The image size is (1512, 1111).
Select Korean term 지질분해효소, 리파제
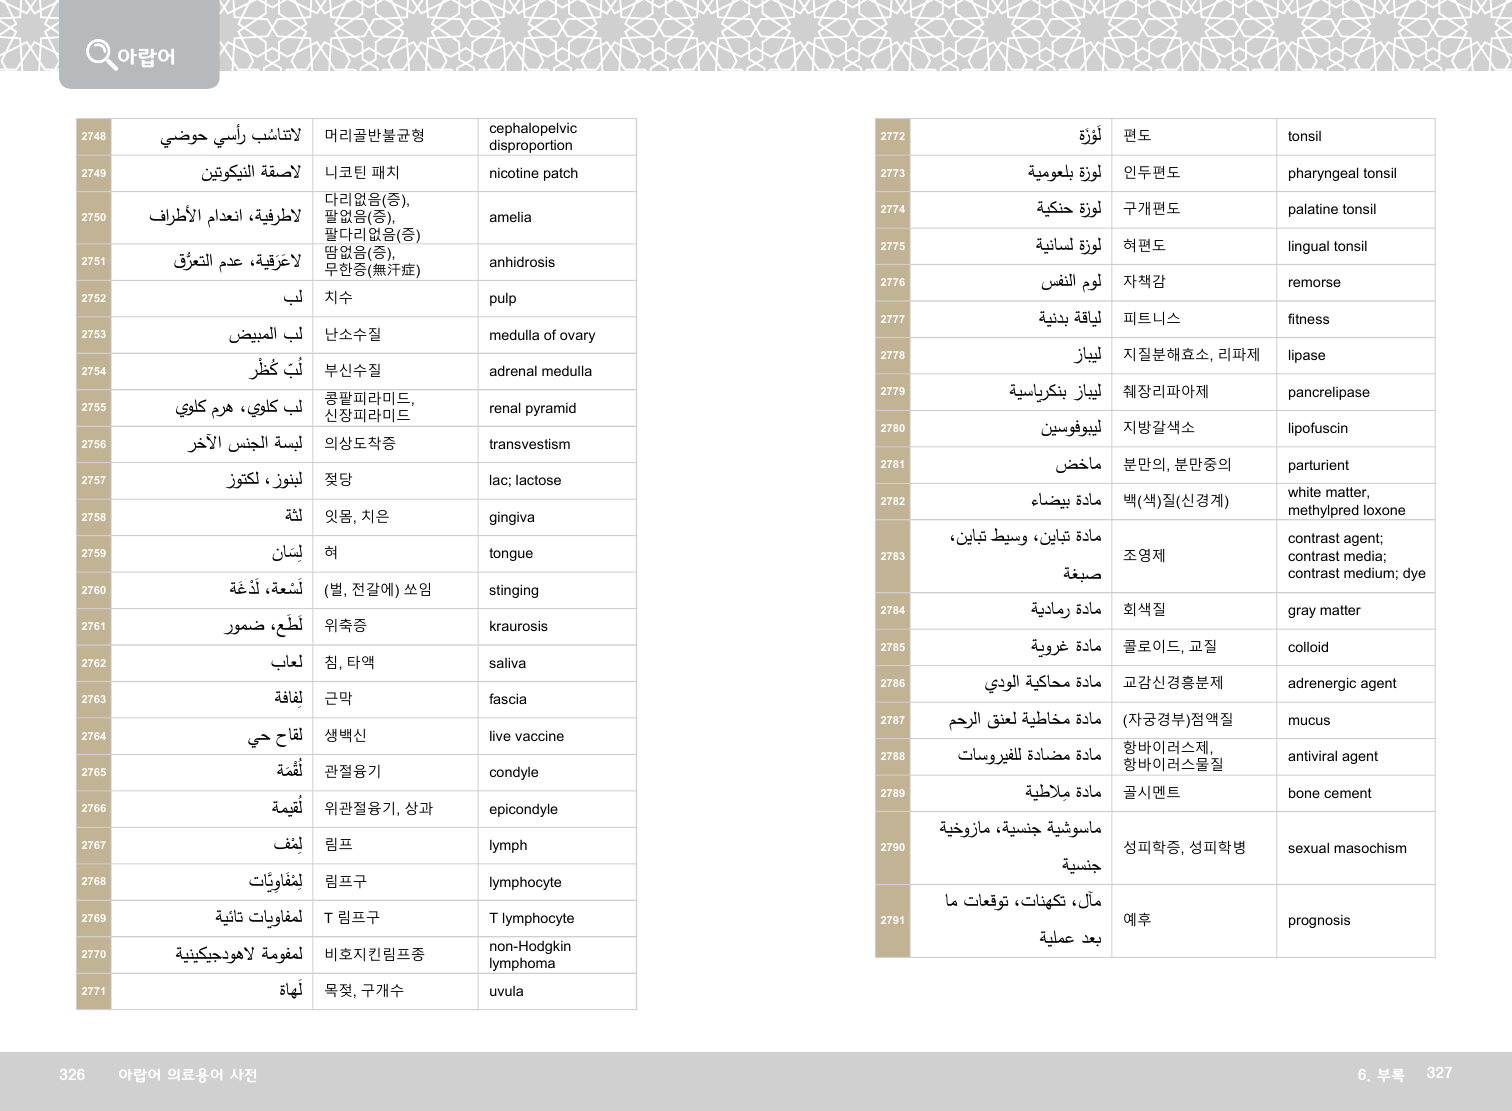[x=1191, y=355]
